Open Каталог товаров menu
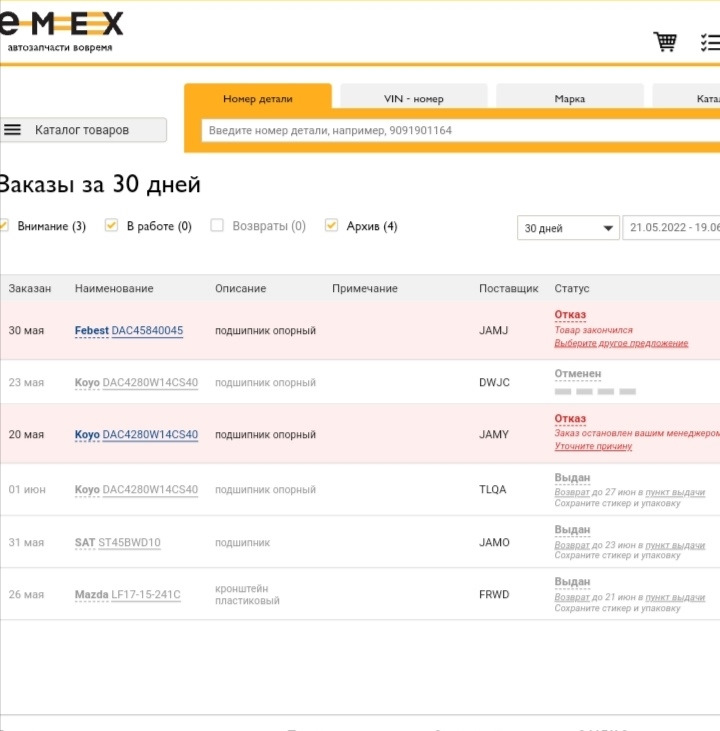The width and height of the screenshot is (720, 731). [83, 130]
